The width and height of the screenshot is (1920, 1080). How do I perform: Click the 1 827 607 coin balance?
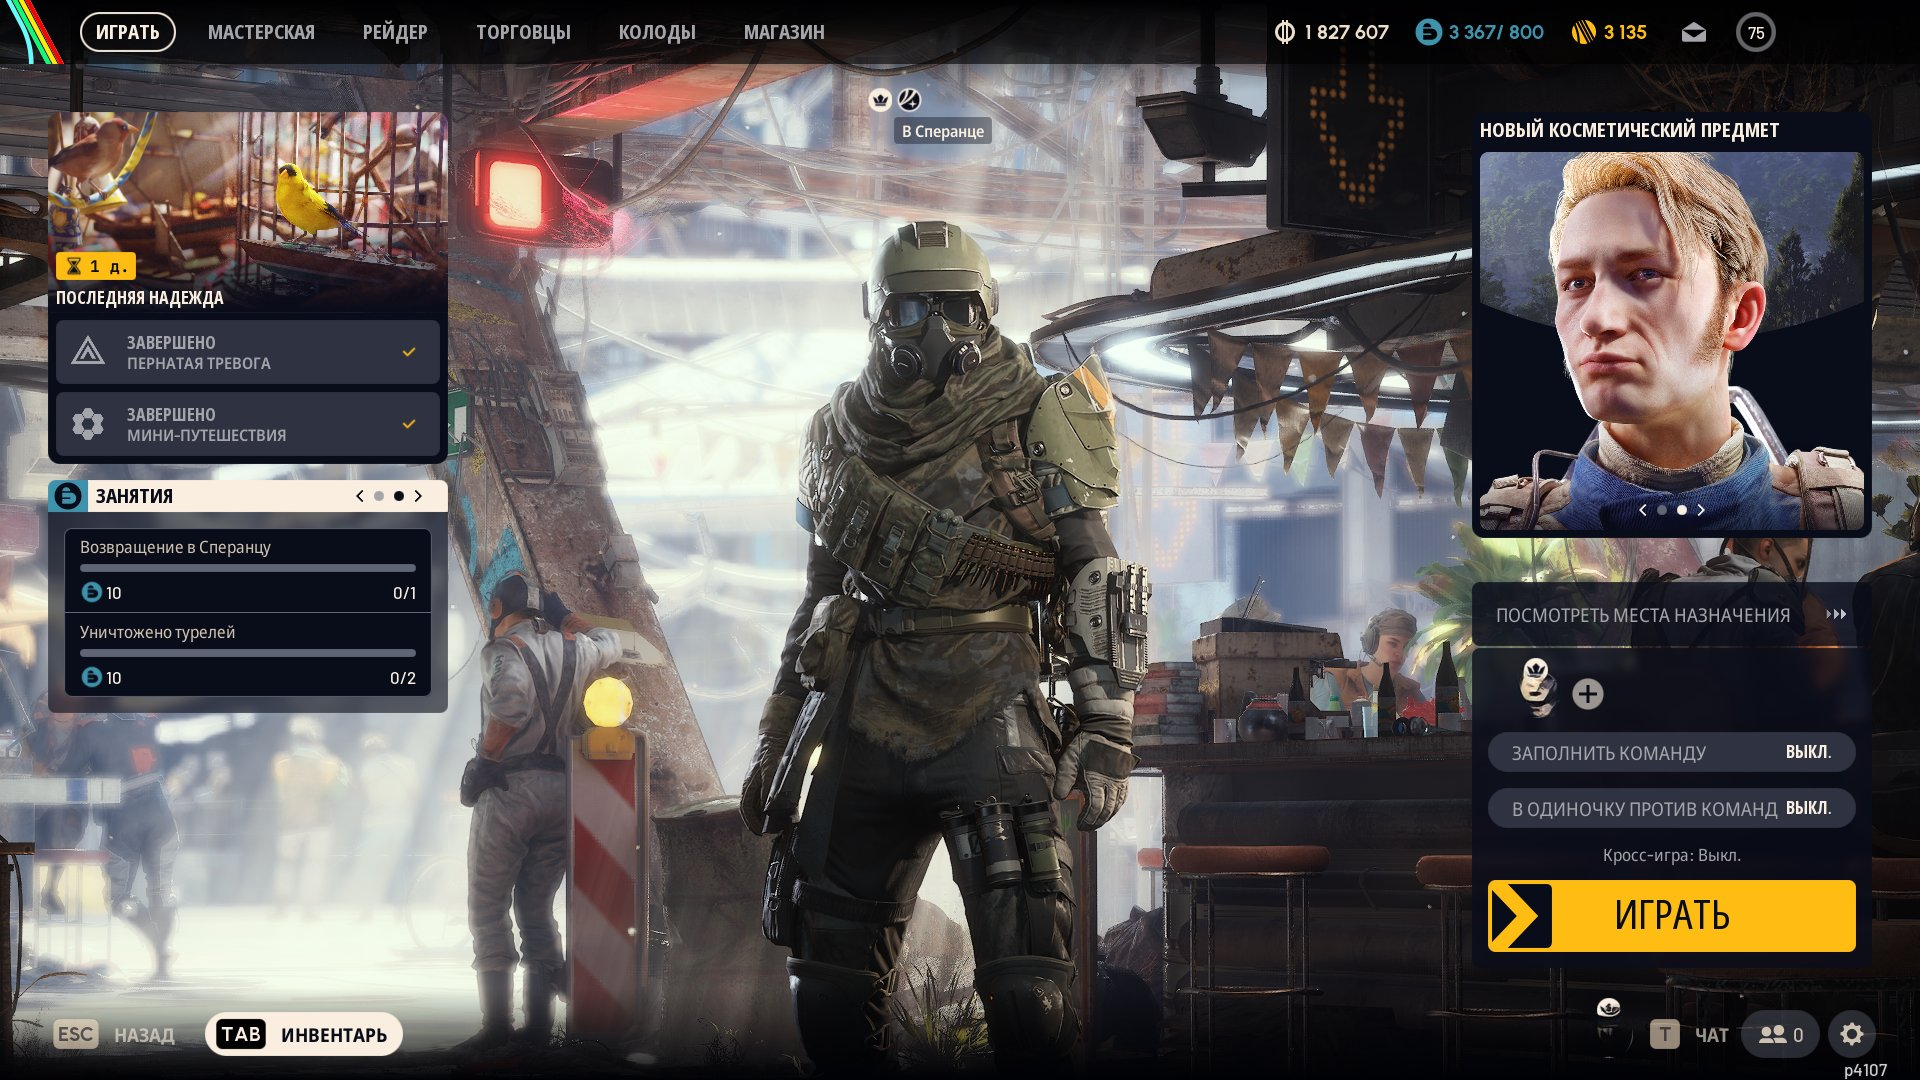1346,32
